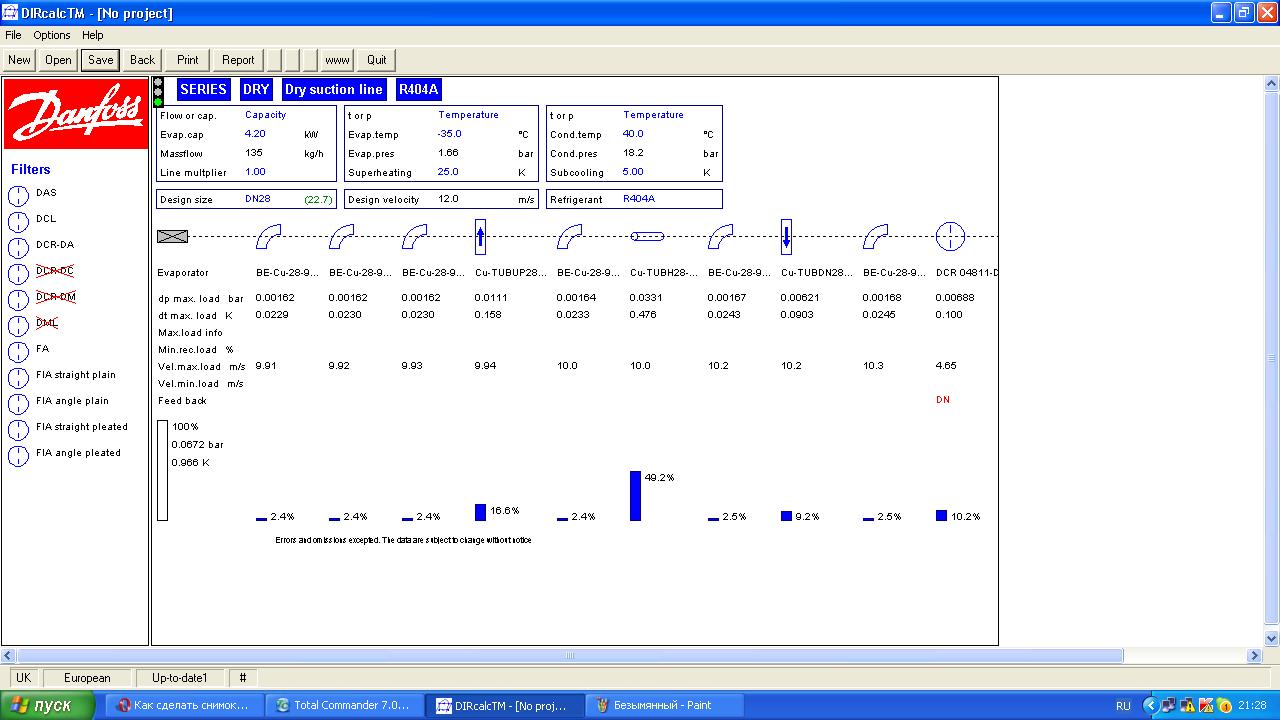Print the calculation with the Print button
This screenshot has width=1280, height=720.
coord(188,60)
